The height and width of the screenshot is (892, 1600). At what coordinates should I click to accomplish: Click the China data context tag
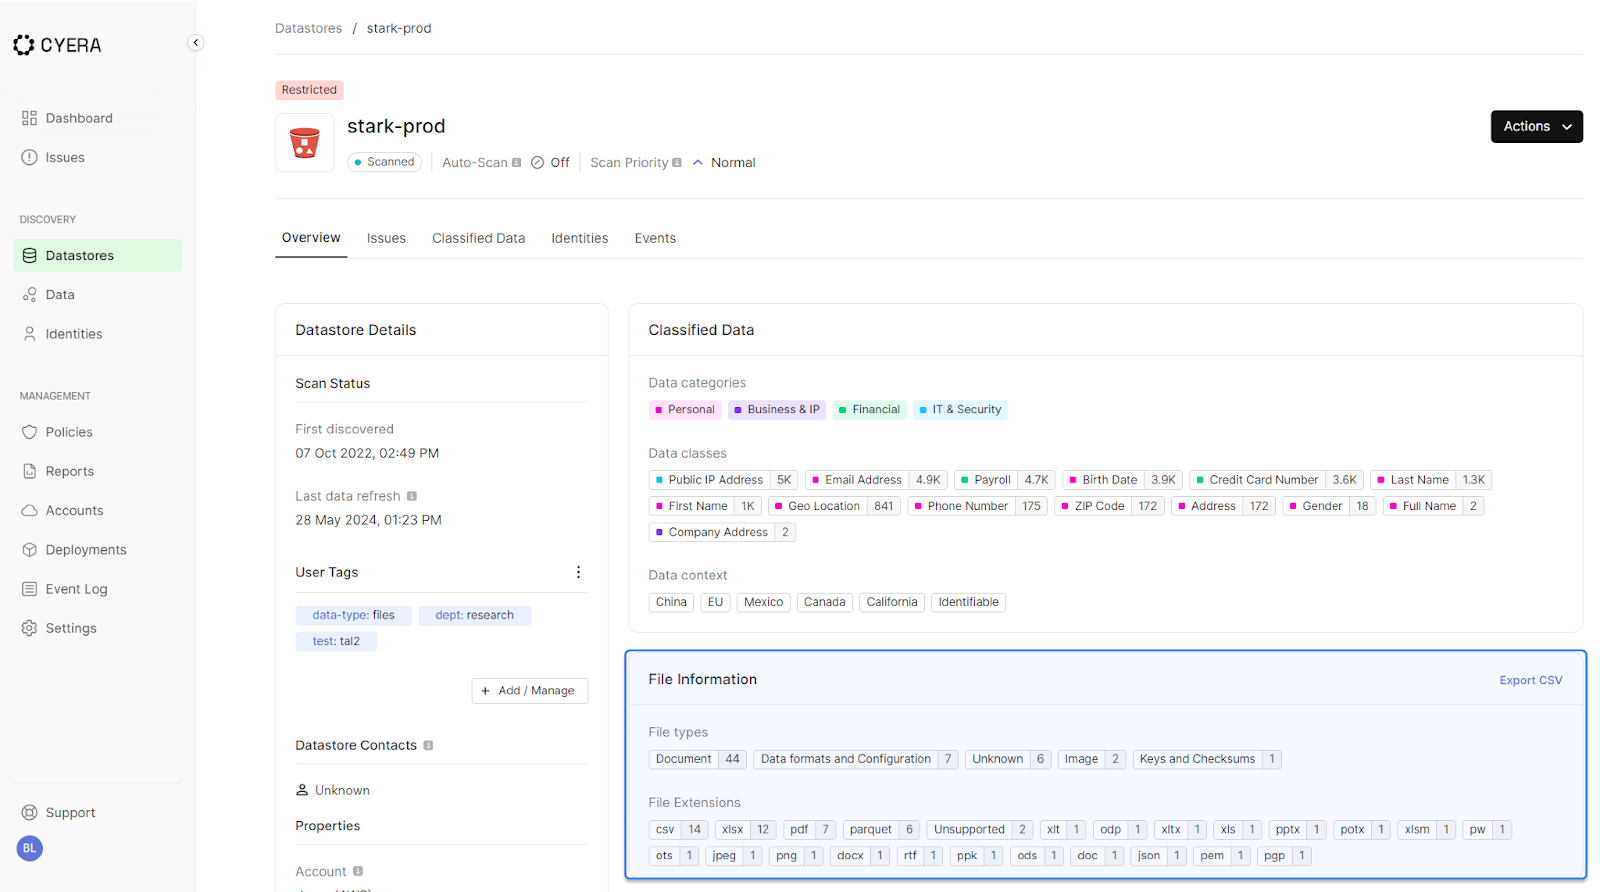tap(671, 602)
